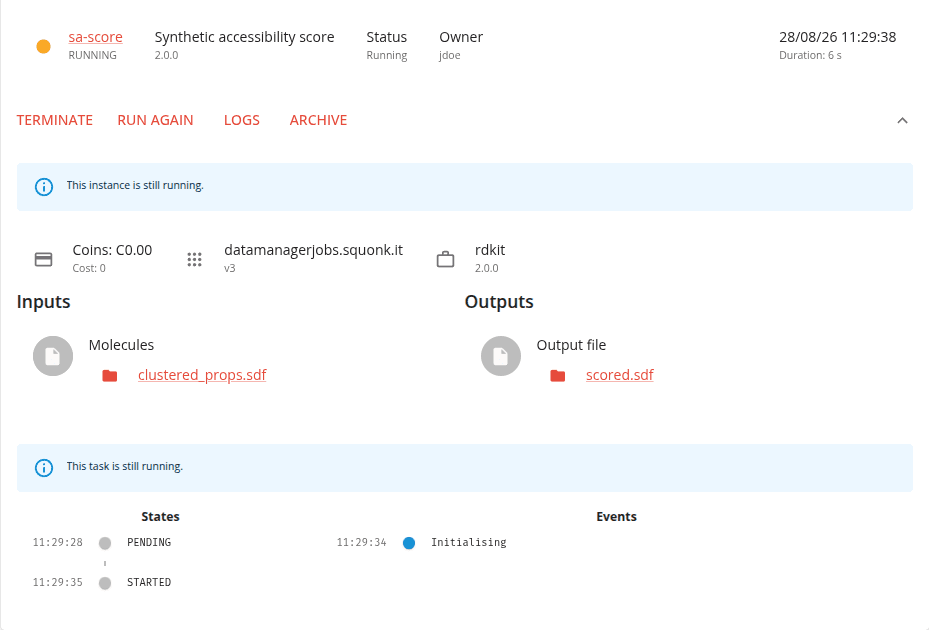Click the 'Cost: 0' text

[89, 268]
